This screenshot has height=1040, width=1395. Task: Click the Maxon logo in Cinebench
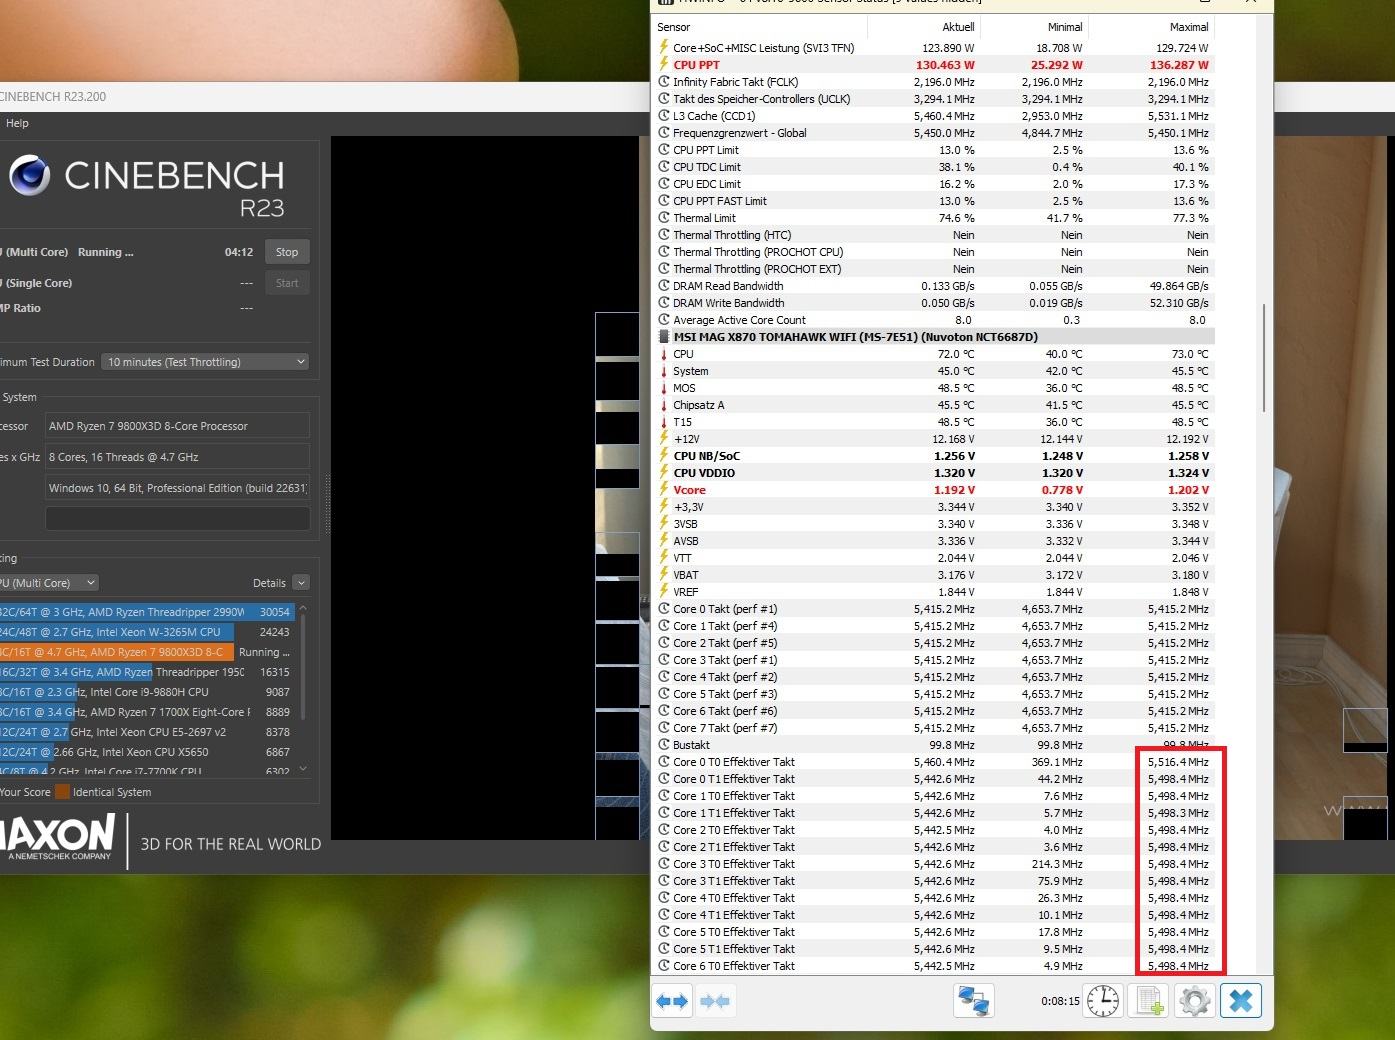point(57,838)
